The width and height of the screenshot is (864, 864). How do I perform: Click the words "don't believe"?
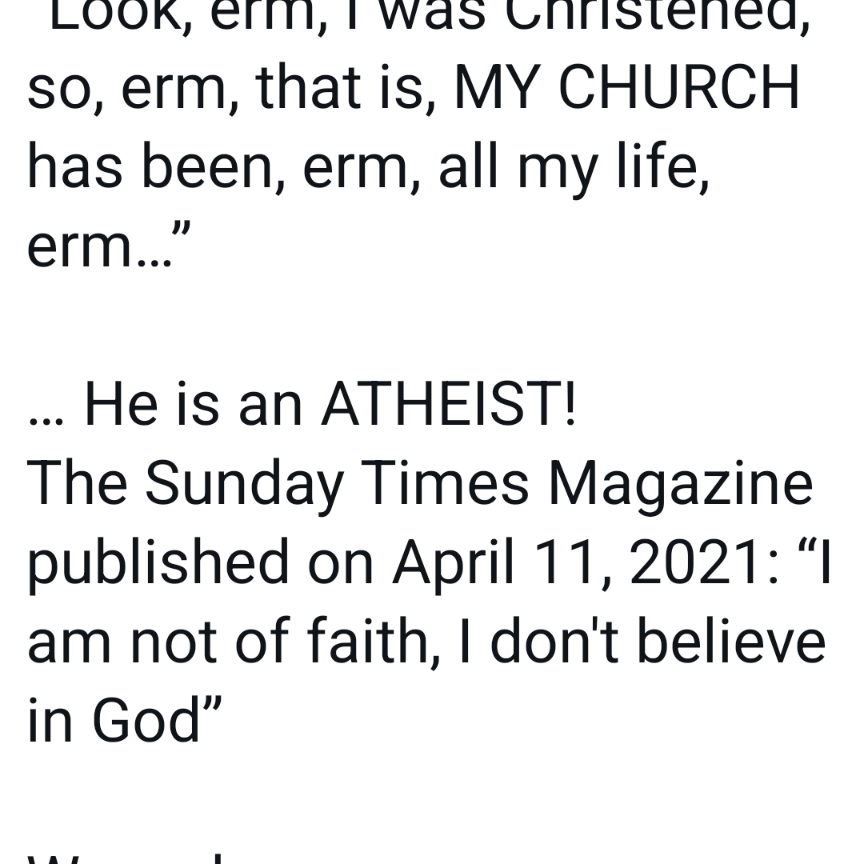point(658,641)
